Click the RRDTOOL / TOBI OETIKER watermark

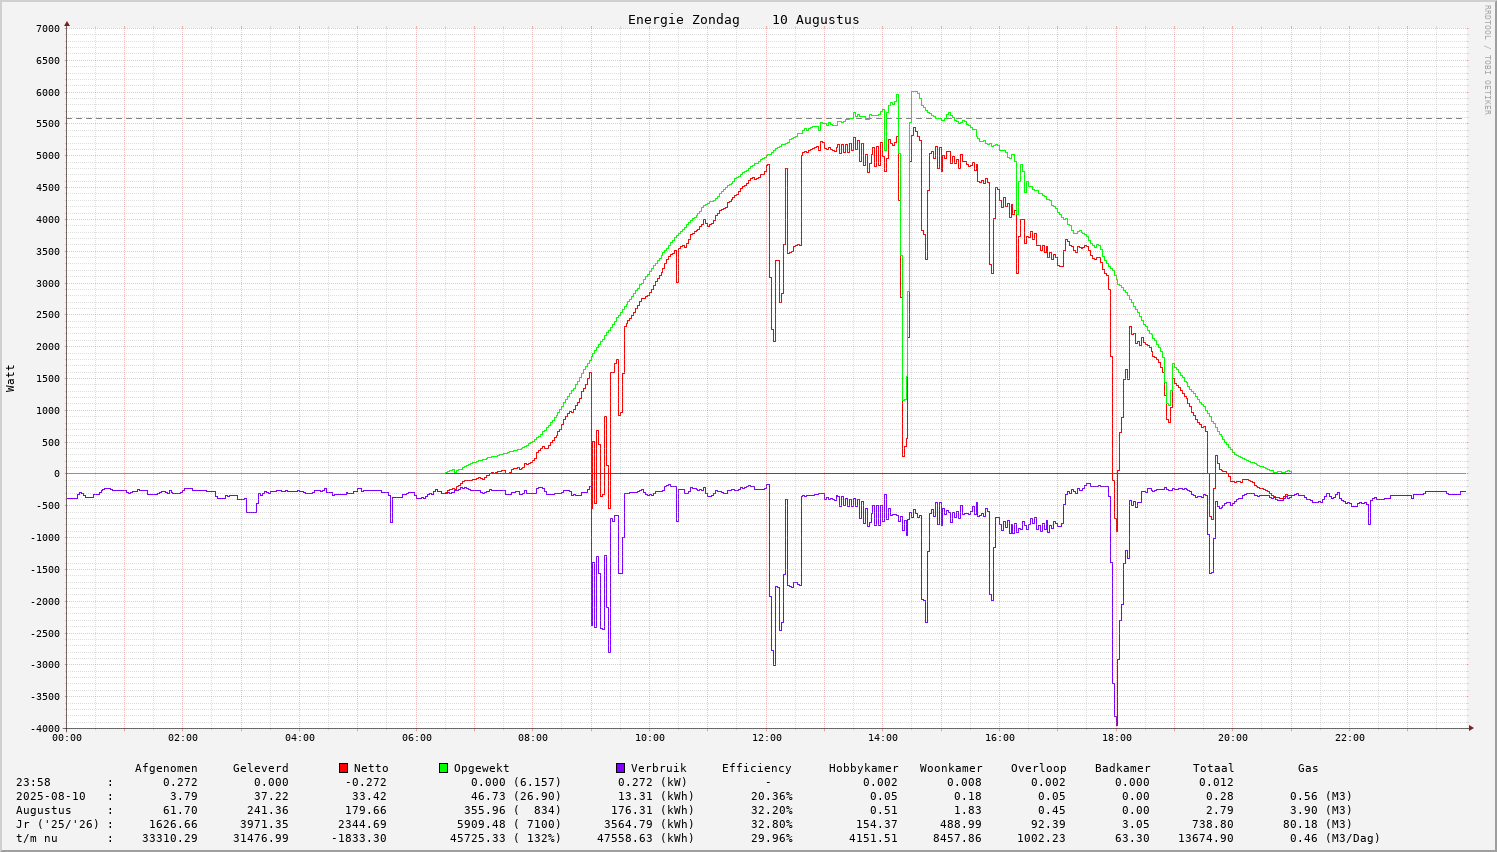click(1487, 59)
